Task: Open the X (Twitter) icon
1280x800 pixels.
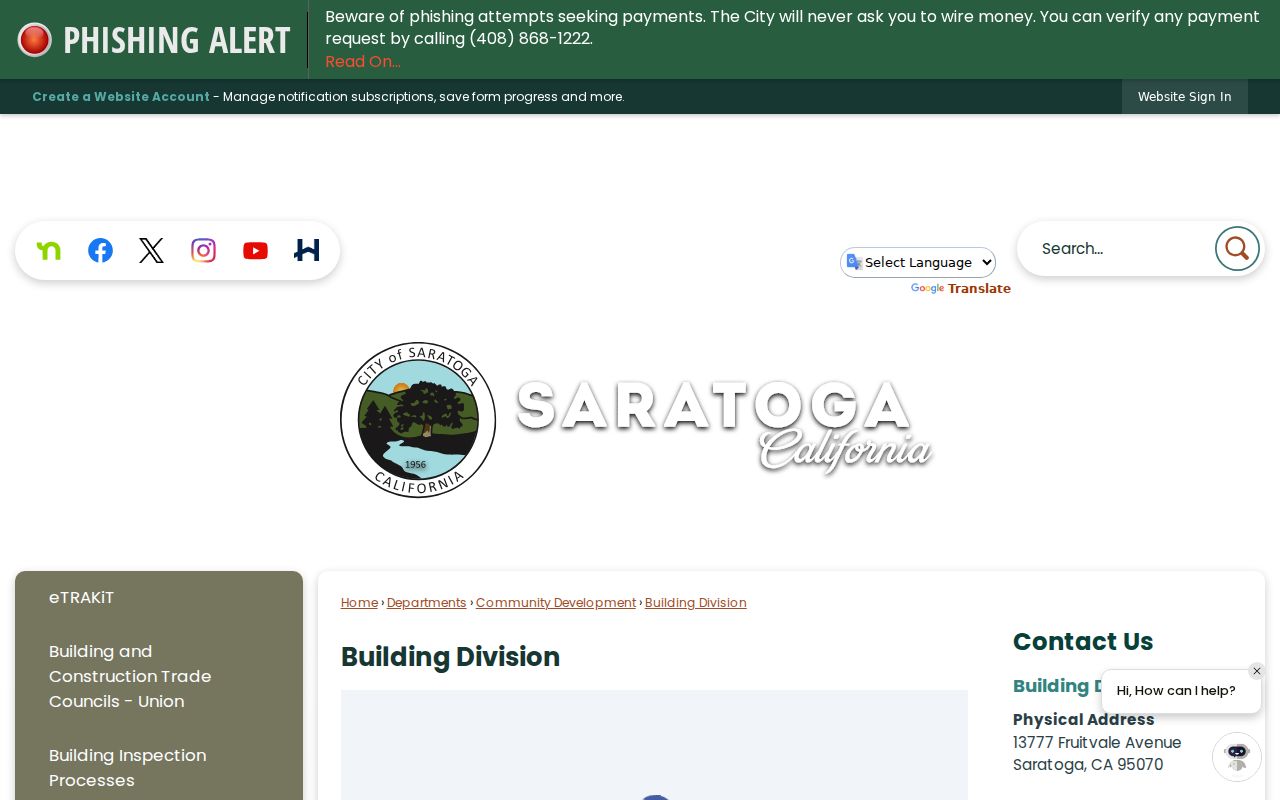Action: click(x=151, y=250)
